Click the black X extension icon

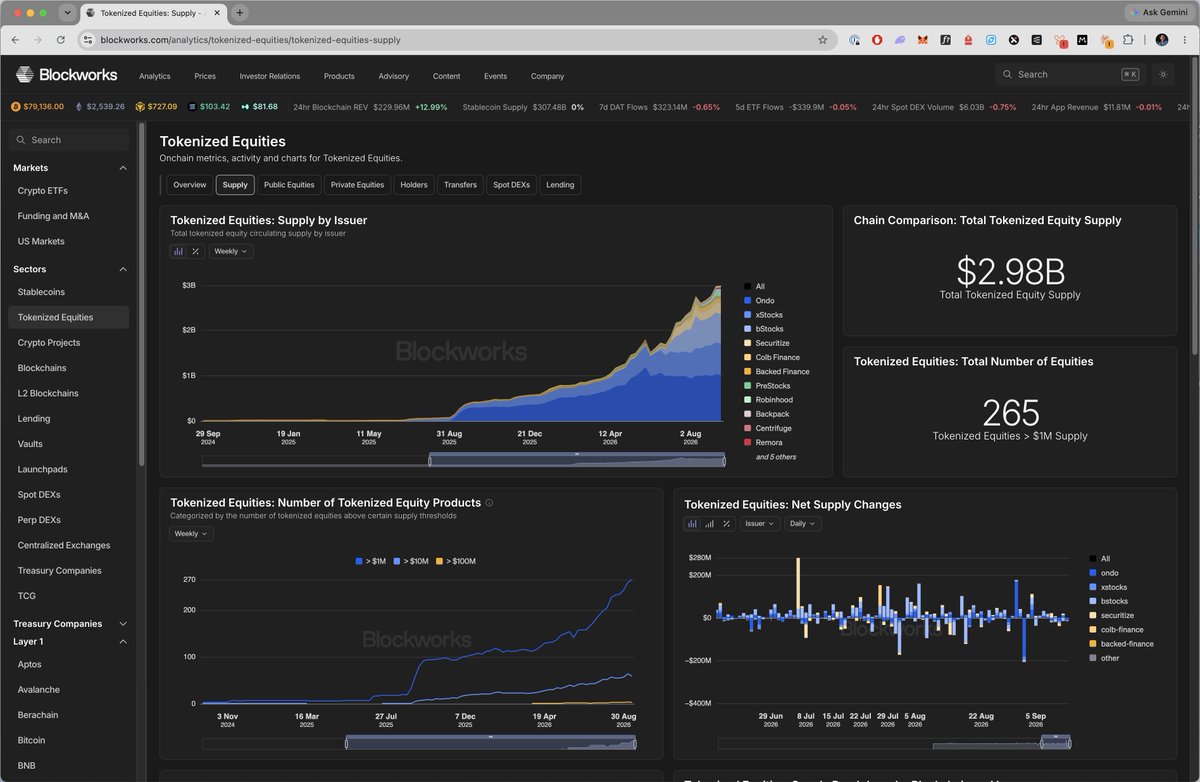tap(1014, 40)
